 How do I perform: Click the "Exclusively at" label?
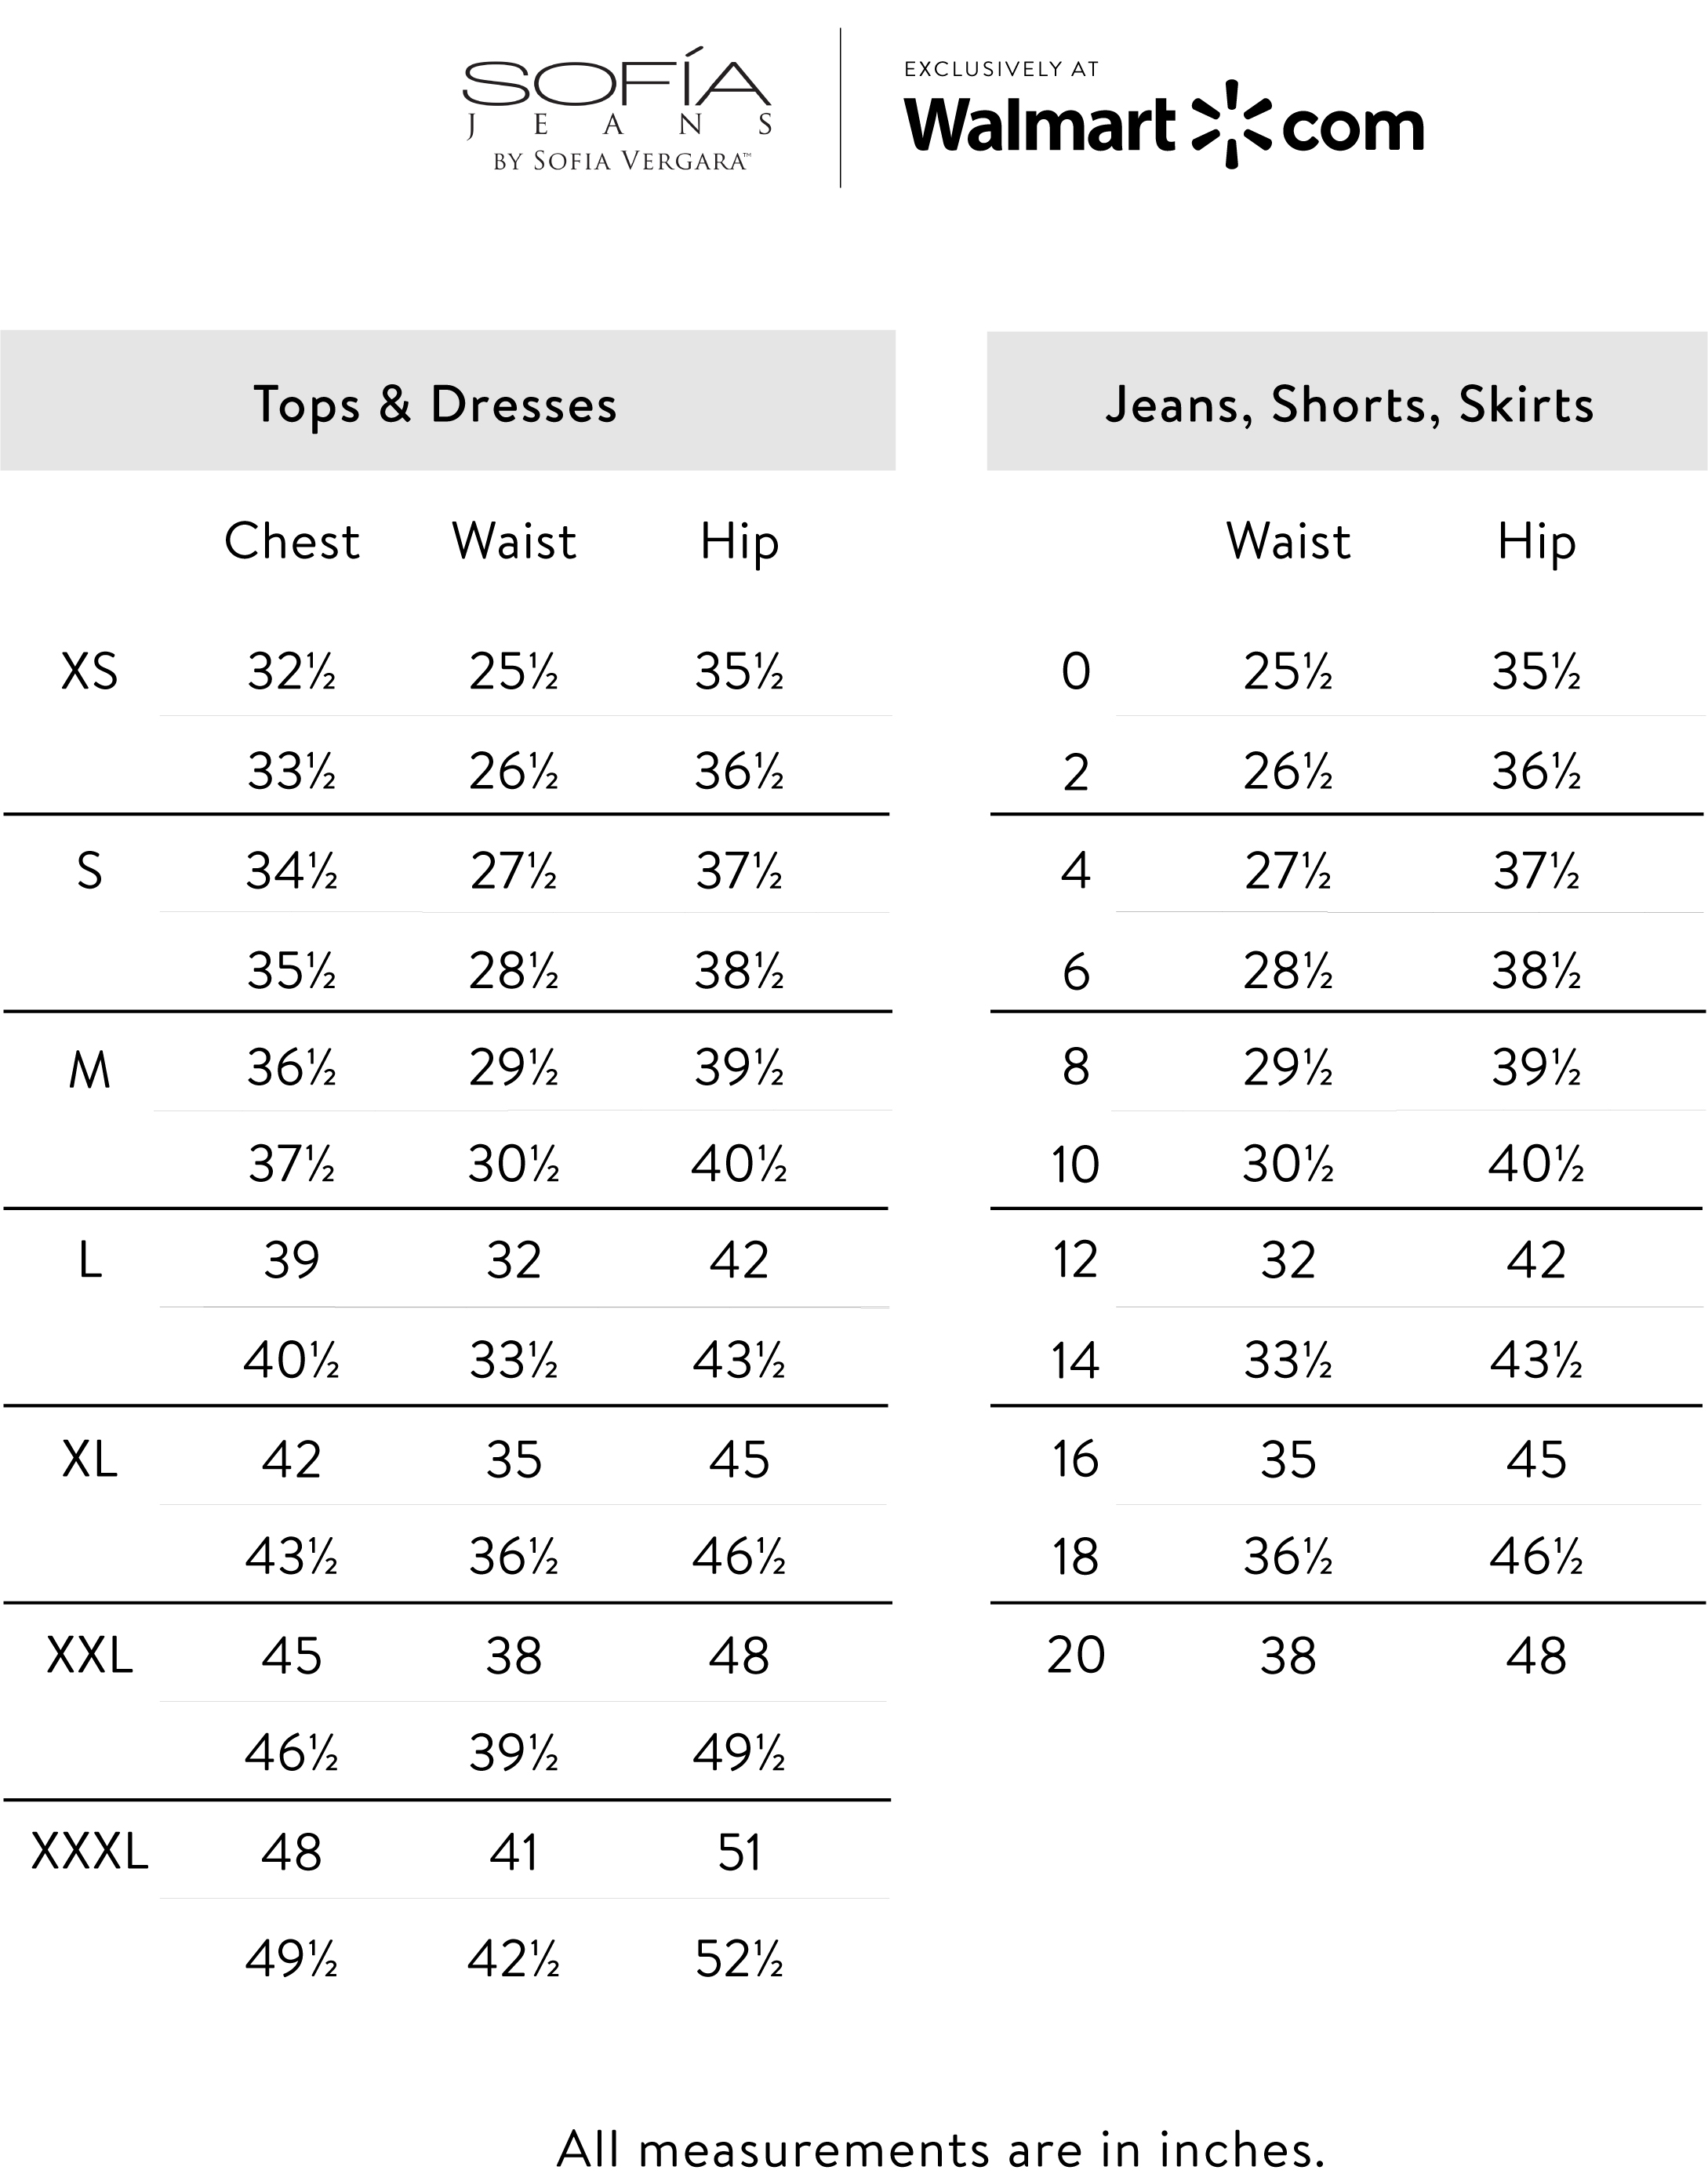coord(1001,69)
